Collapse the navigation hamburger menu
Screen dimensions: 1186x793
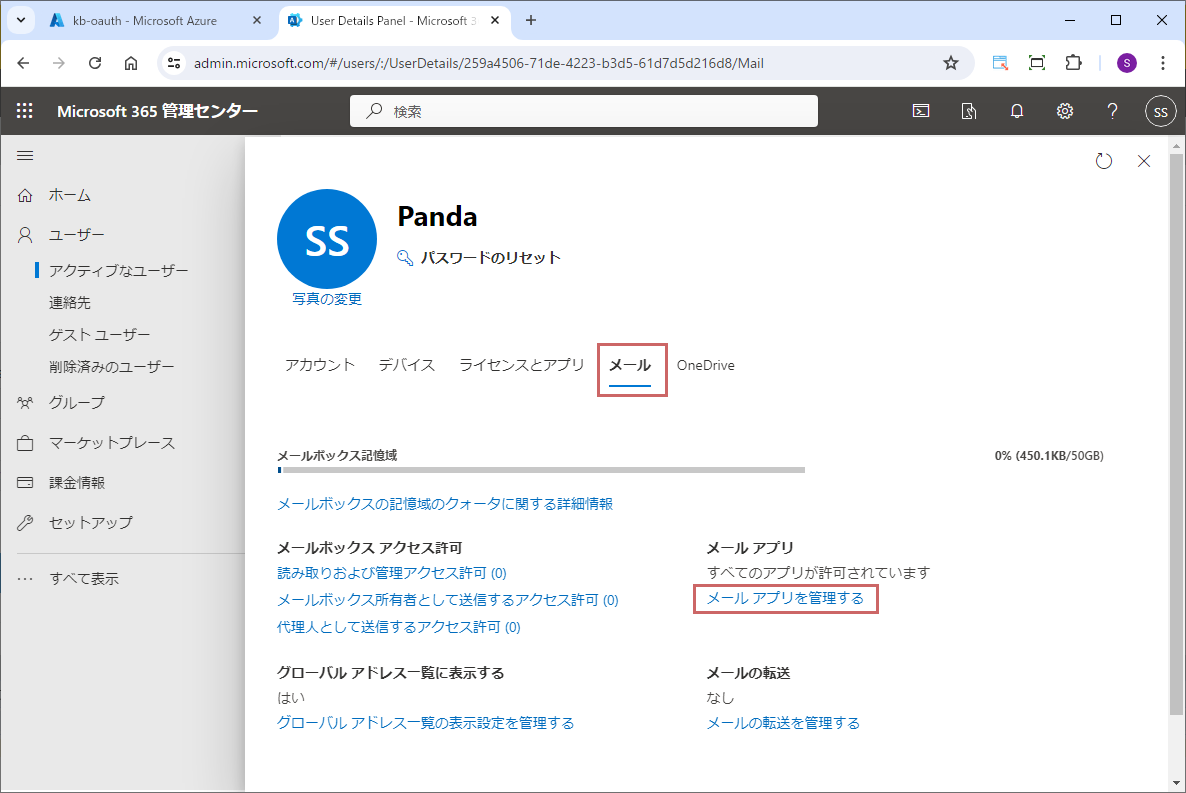[x=25, y=156]
